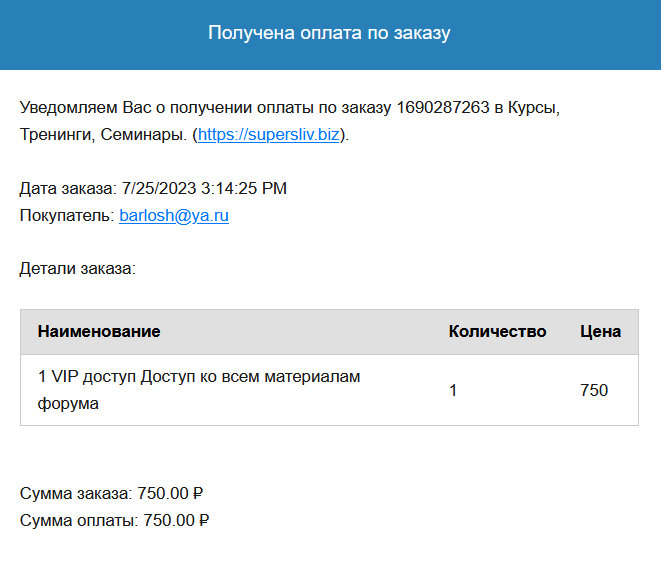
Task: Click the 'Дата заказа' date line
Action: pyautogui.click(x=153, y=188)
